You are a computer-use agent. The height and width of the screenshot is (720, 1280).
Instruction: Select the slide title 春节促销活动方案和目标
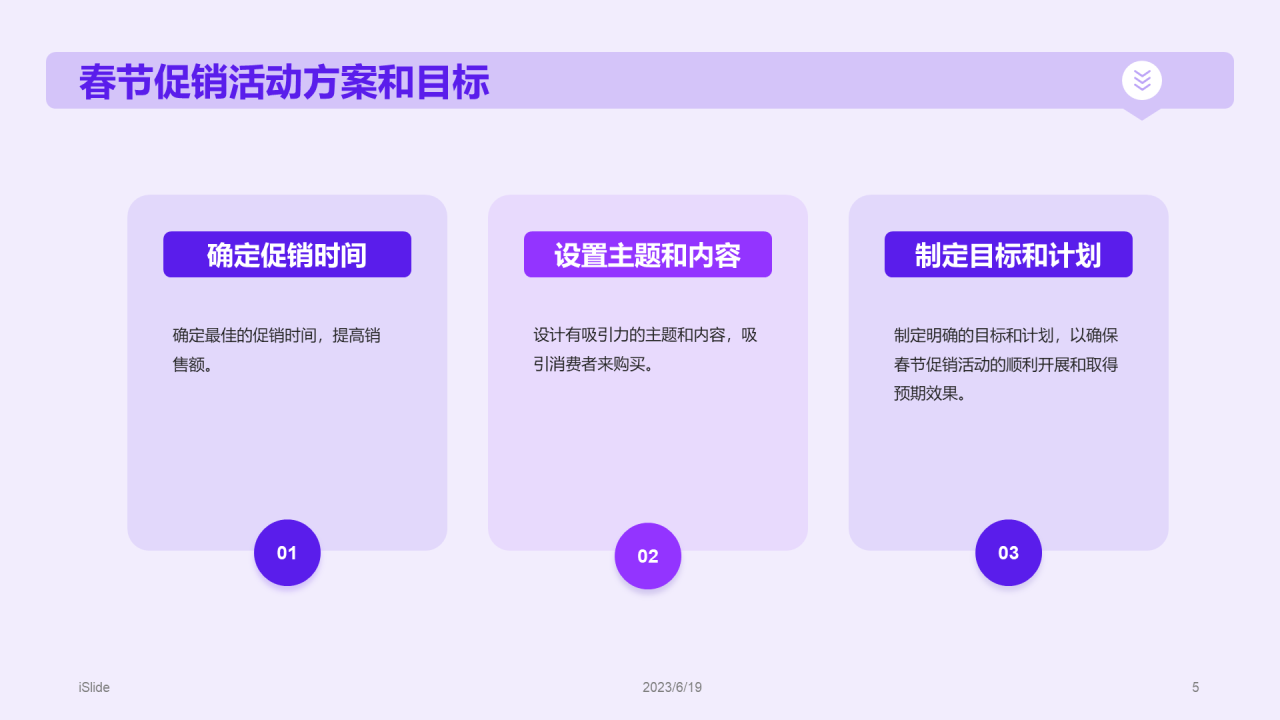[284, 82]
